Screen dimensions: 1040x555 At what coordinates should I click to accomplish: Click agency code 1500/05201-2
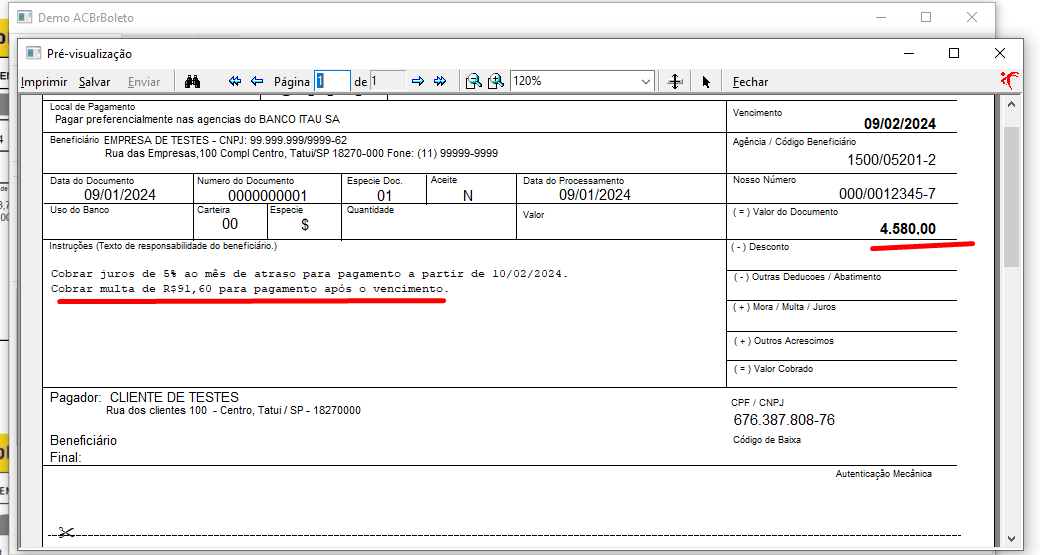click(x=891, y=160)
